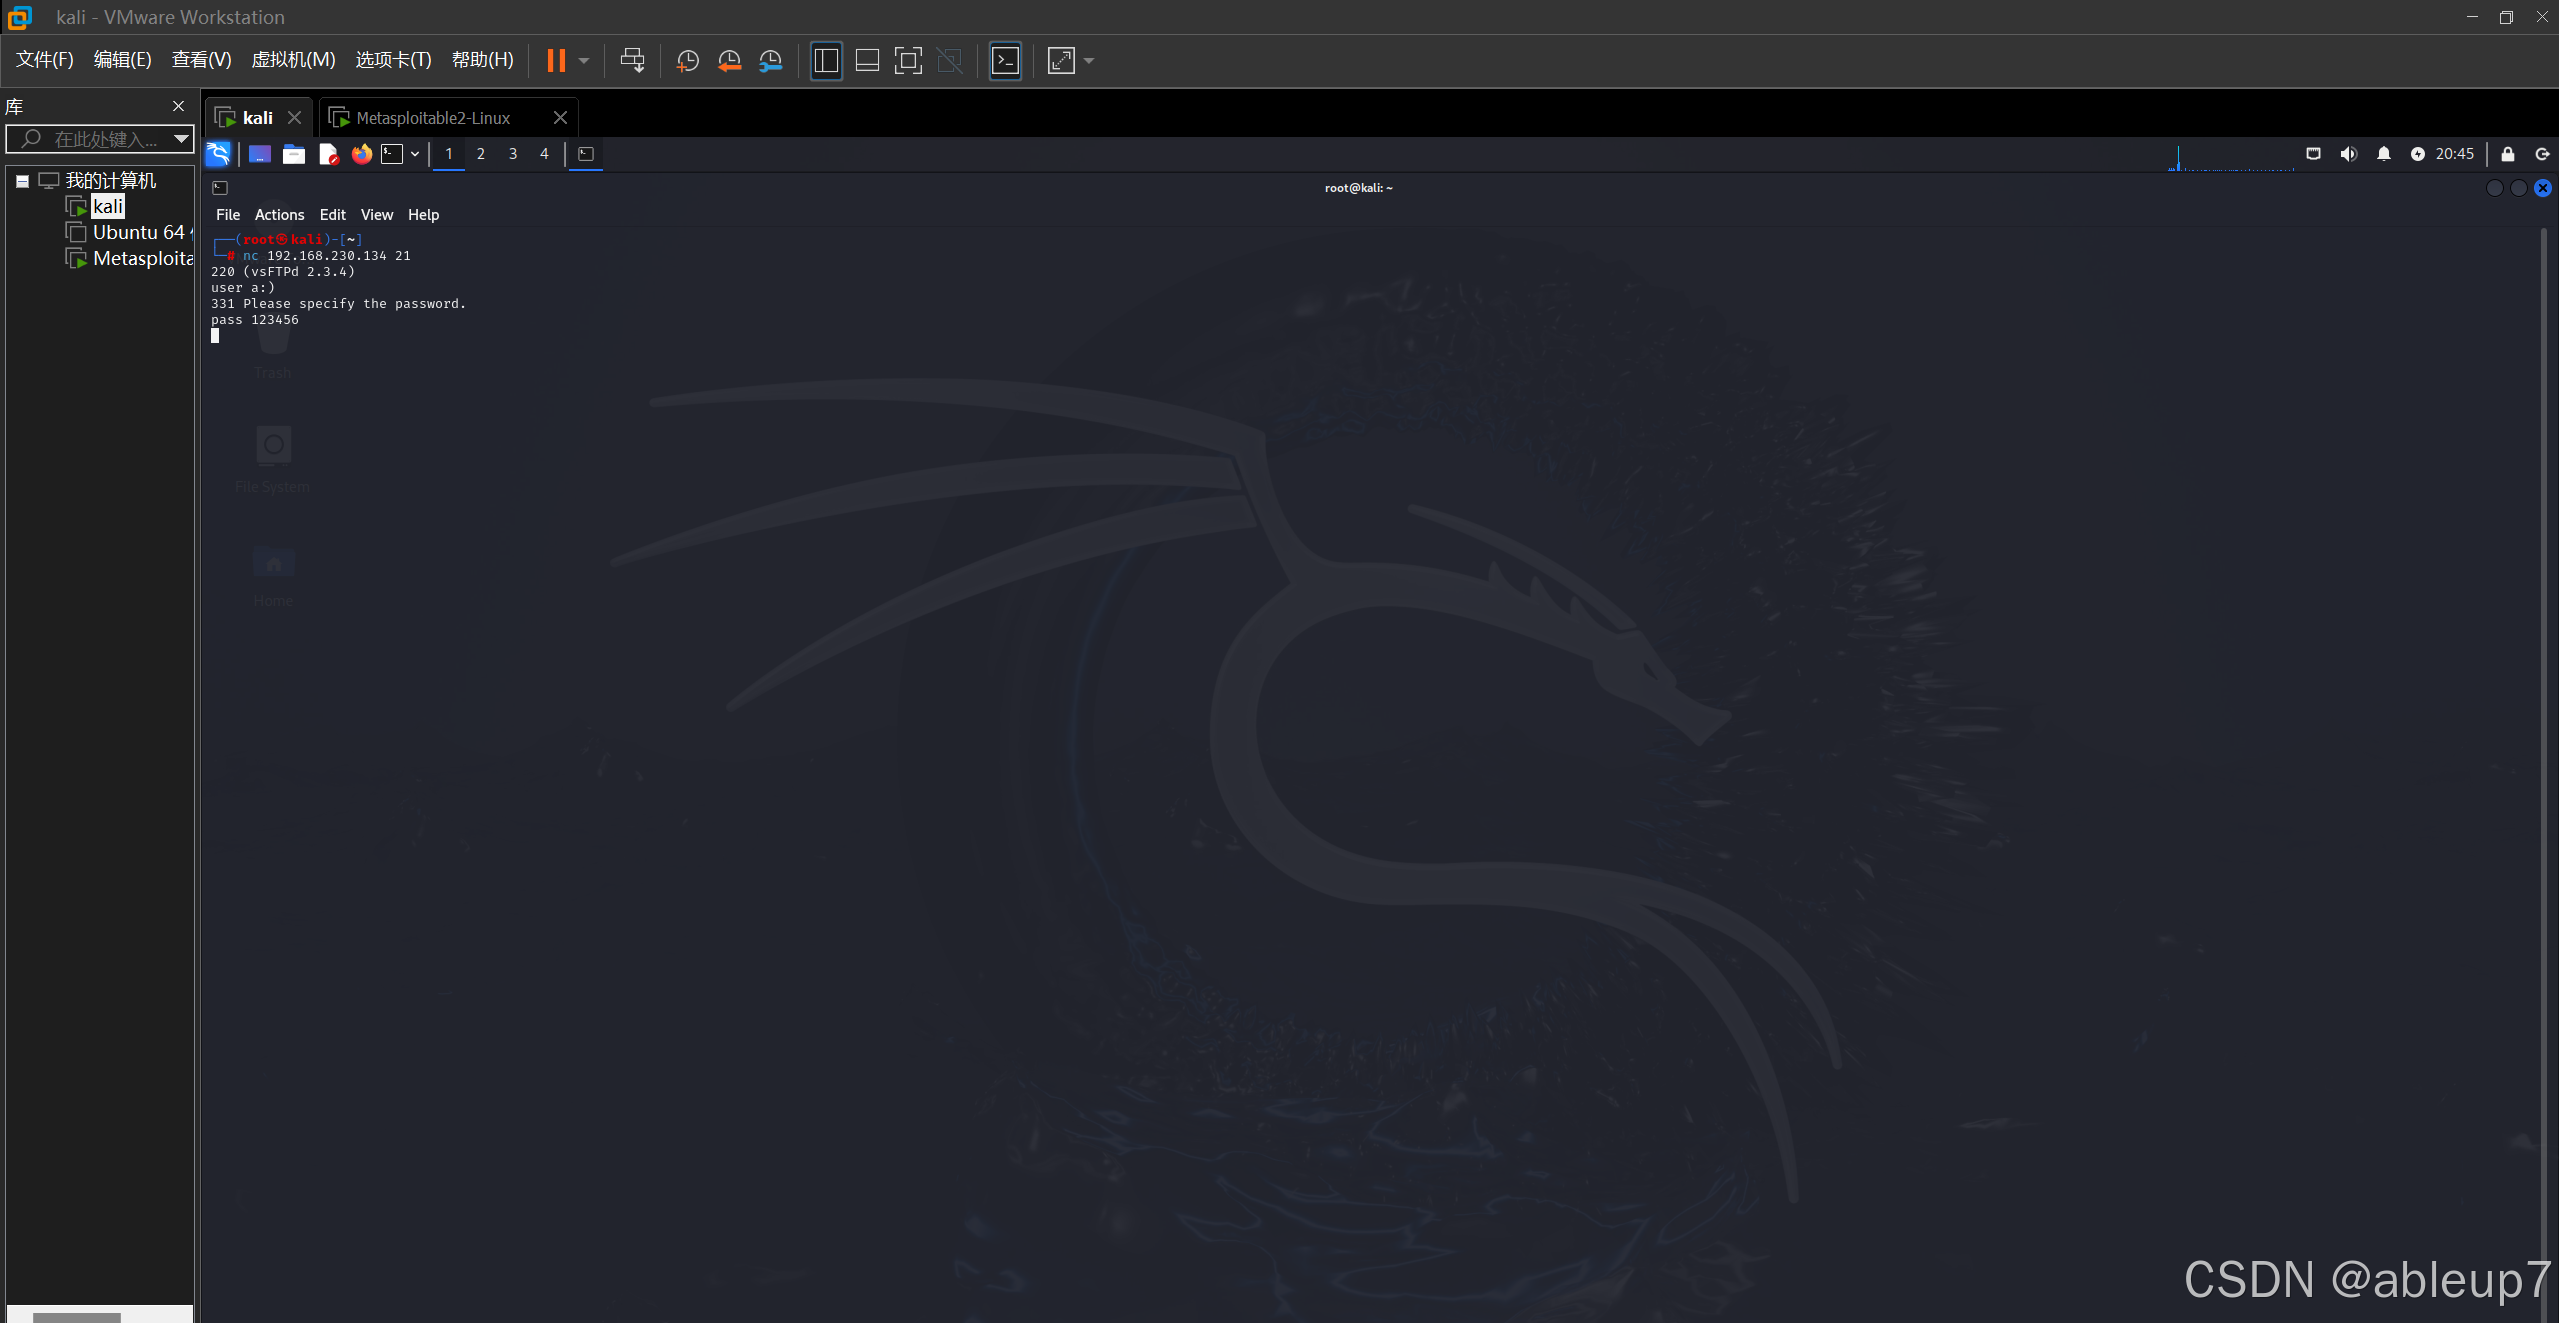
Task: Take a snapshot of this virtual machine
Action: tap(688, 61)
